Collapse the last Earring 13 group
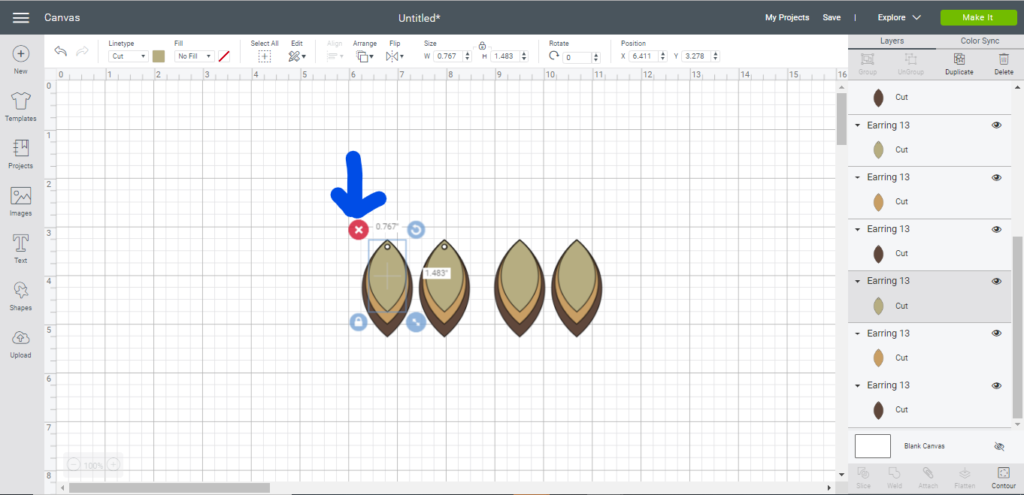Image resolution: width=1024 pixels, height=495 pixels. pyautogui.click(x=857, y=385)
